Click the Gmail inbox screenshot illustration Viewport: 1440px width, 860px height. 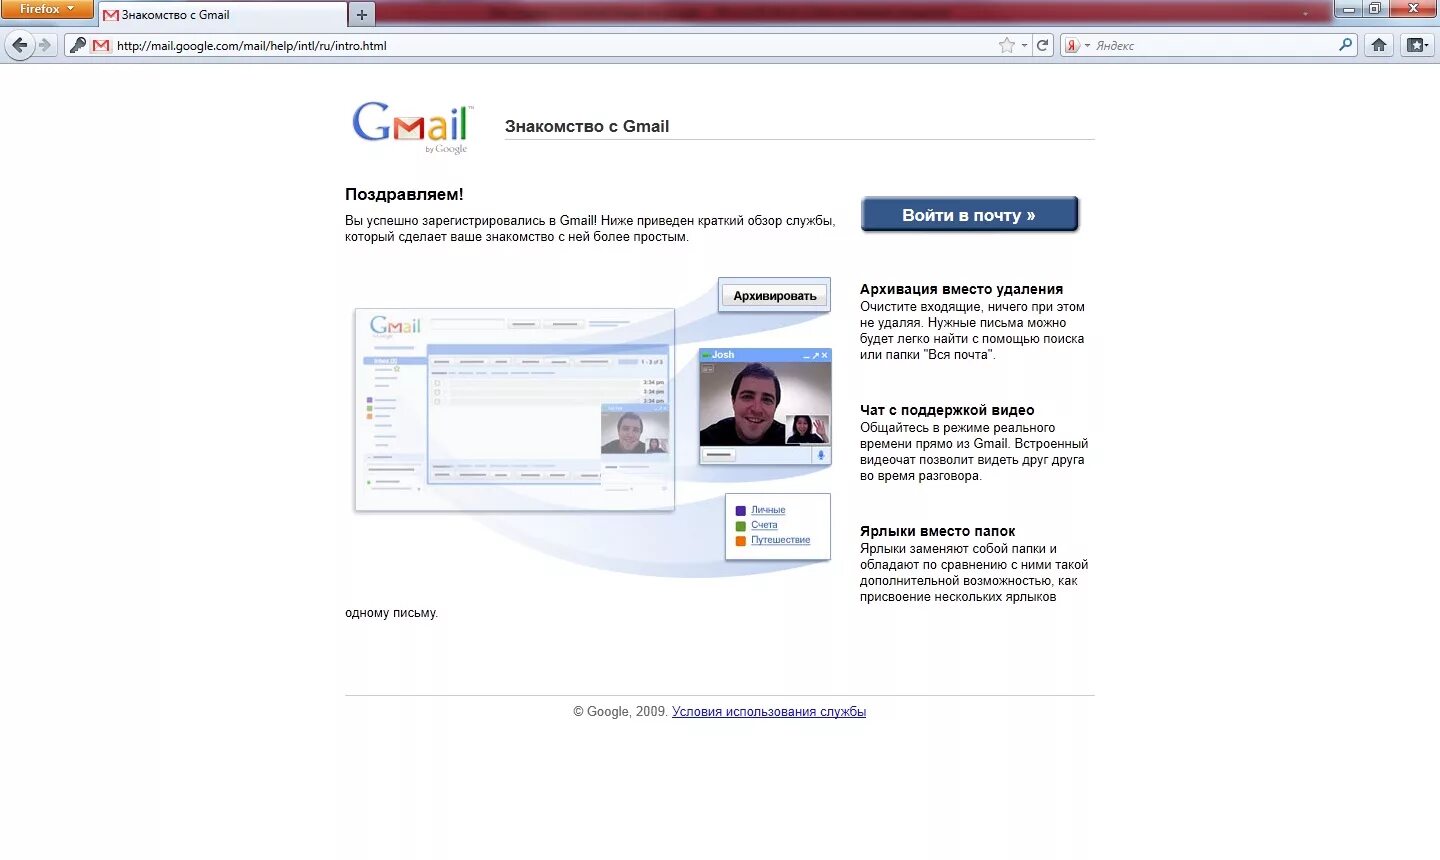pos(515,410)
